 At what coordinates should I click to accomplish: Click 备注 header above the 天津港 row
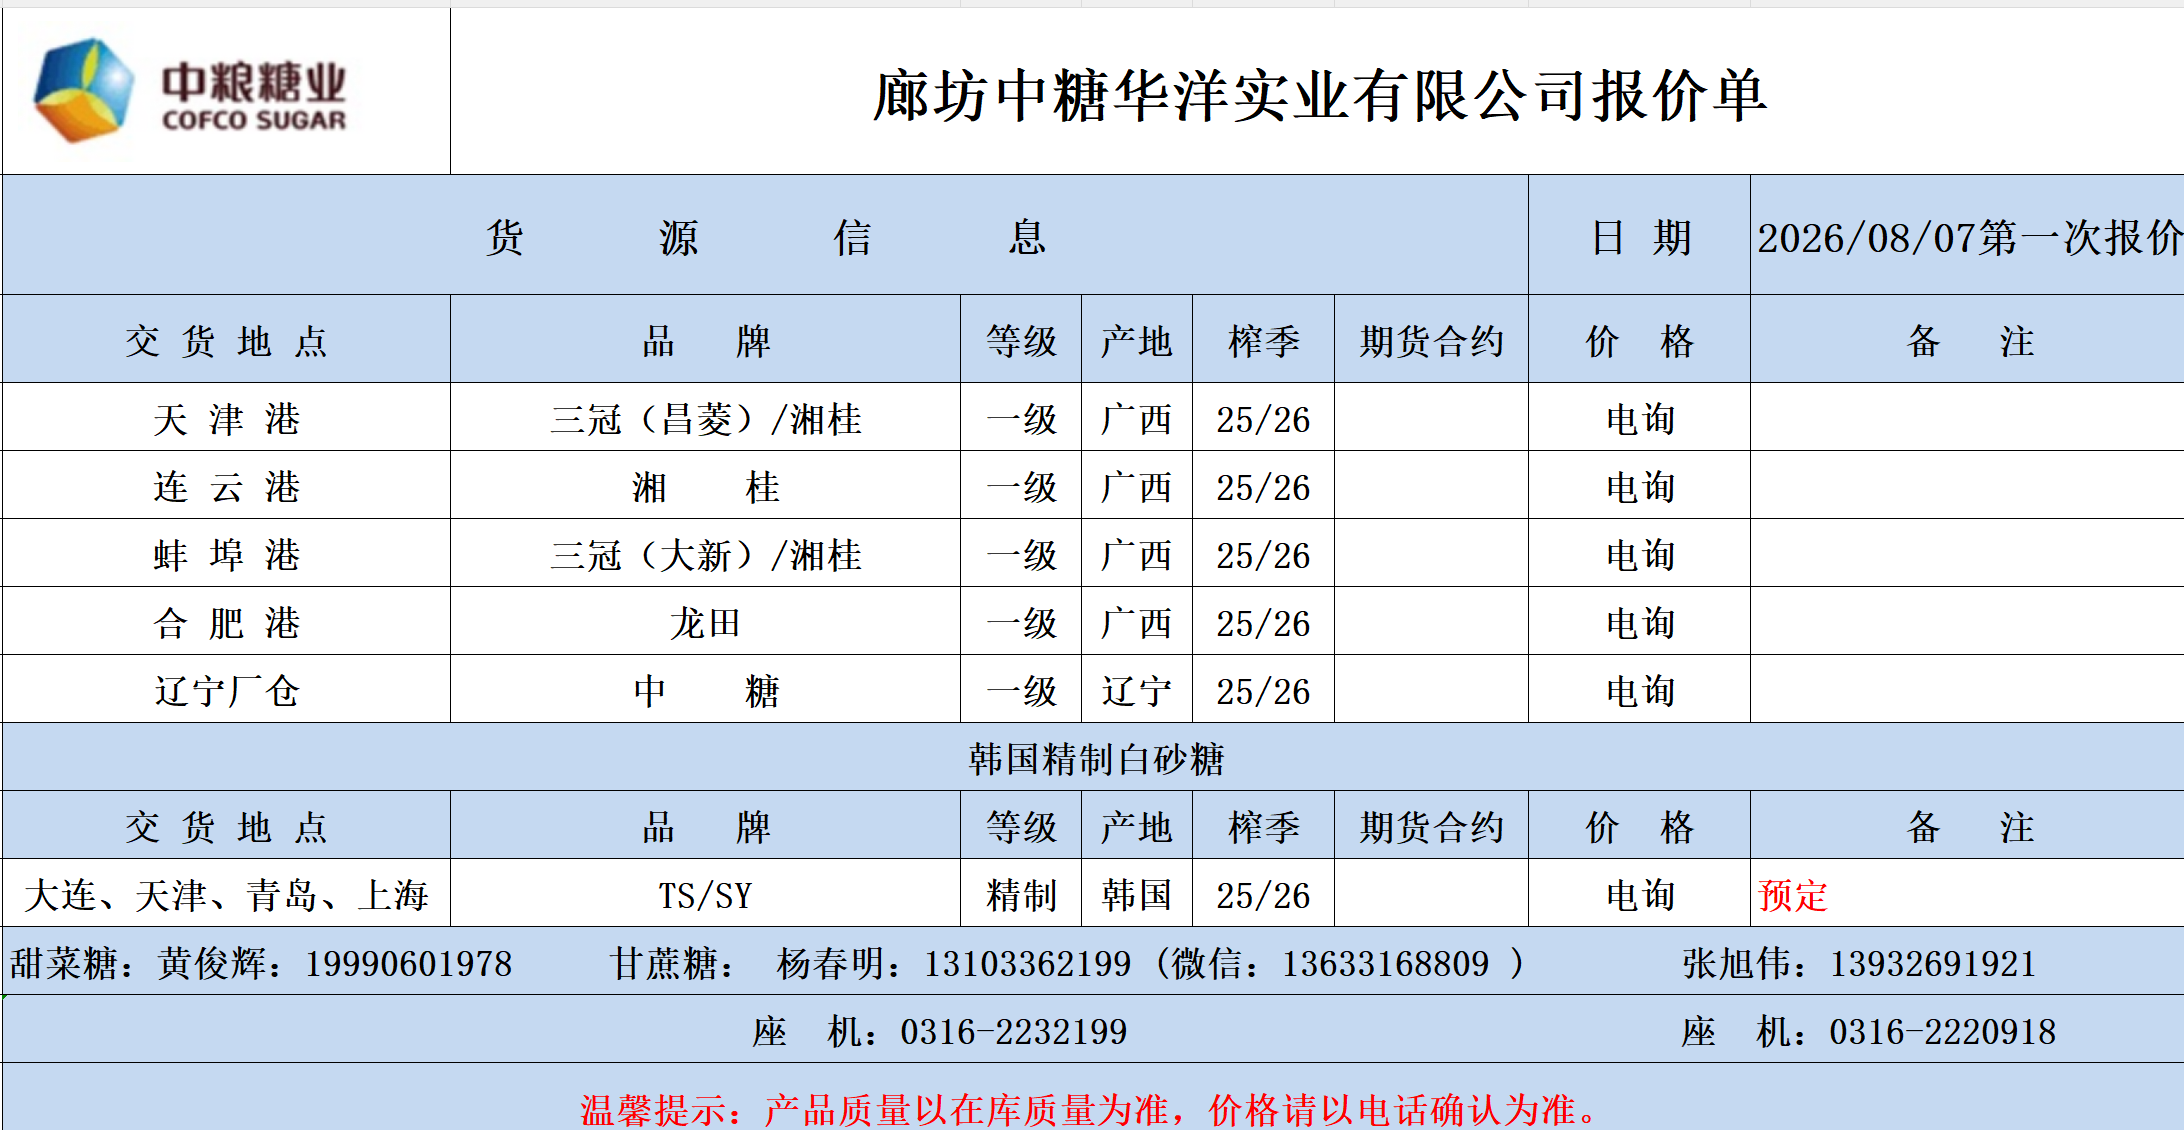(1968, 340)
